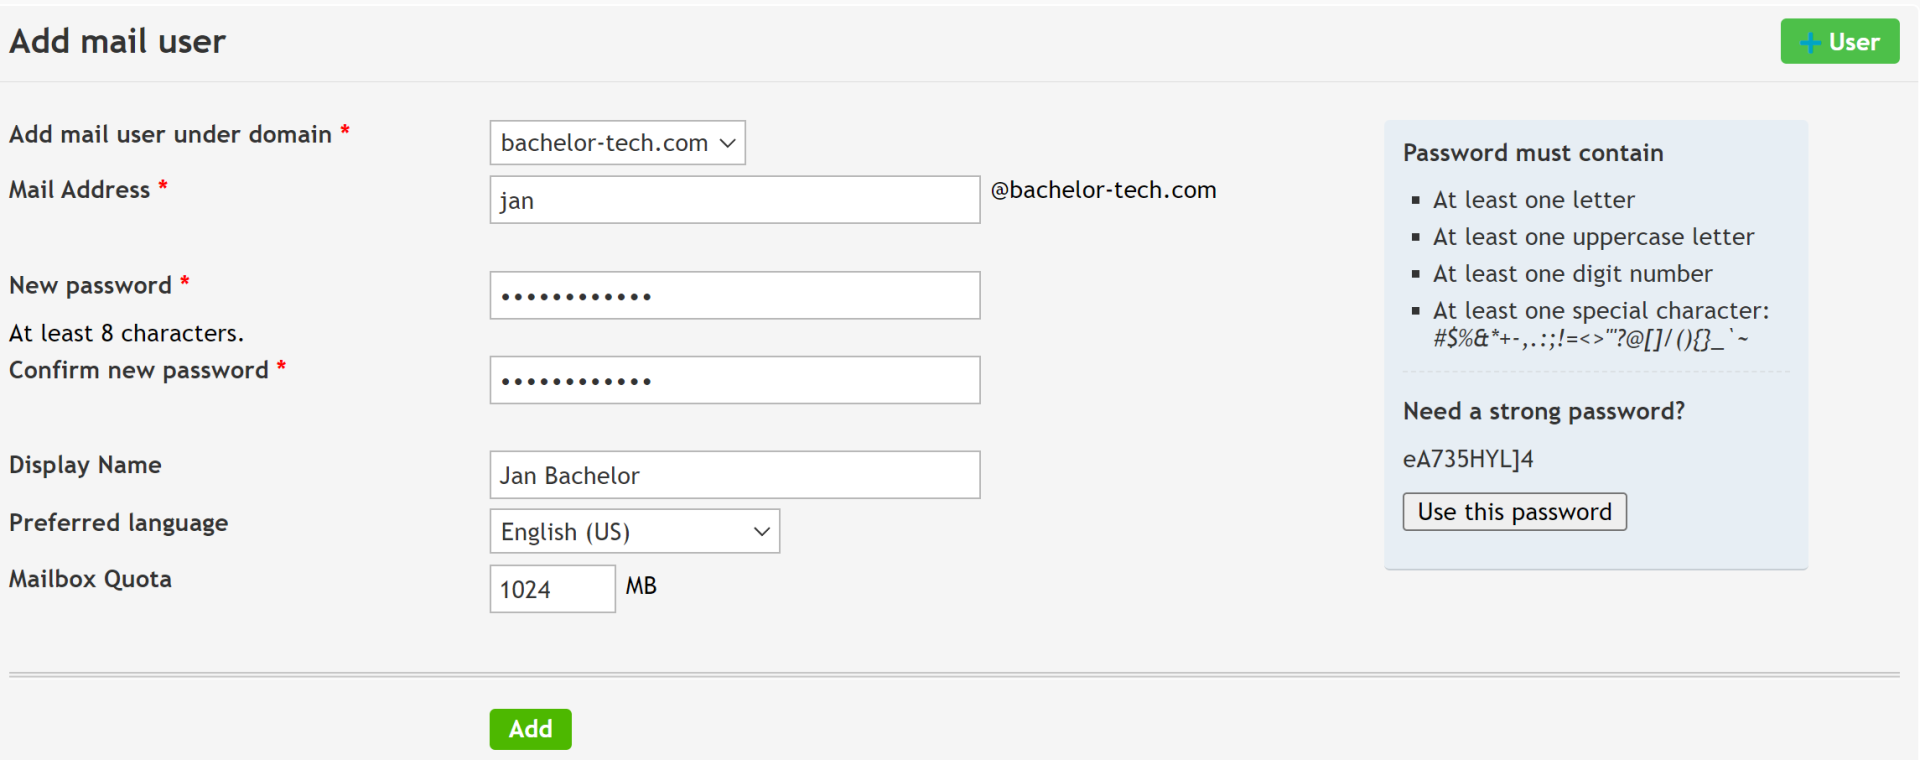
Task: Click the @bachelor-tech.com domain suffix label
Action: pos(1103,189)
